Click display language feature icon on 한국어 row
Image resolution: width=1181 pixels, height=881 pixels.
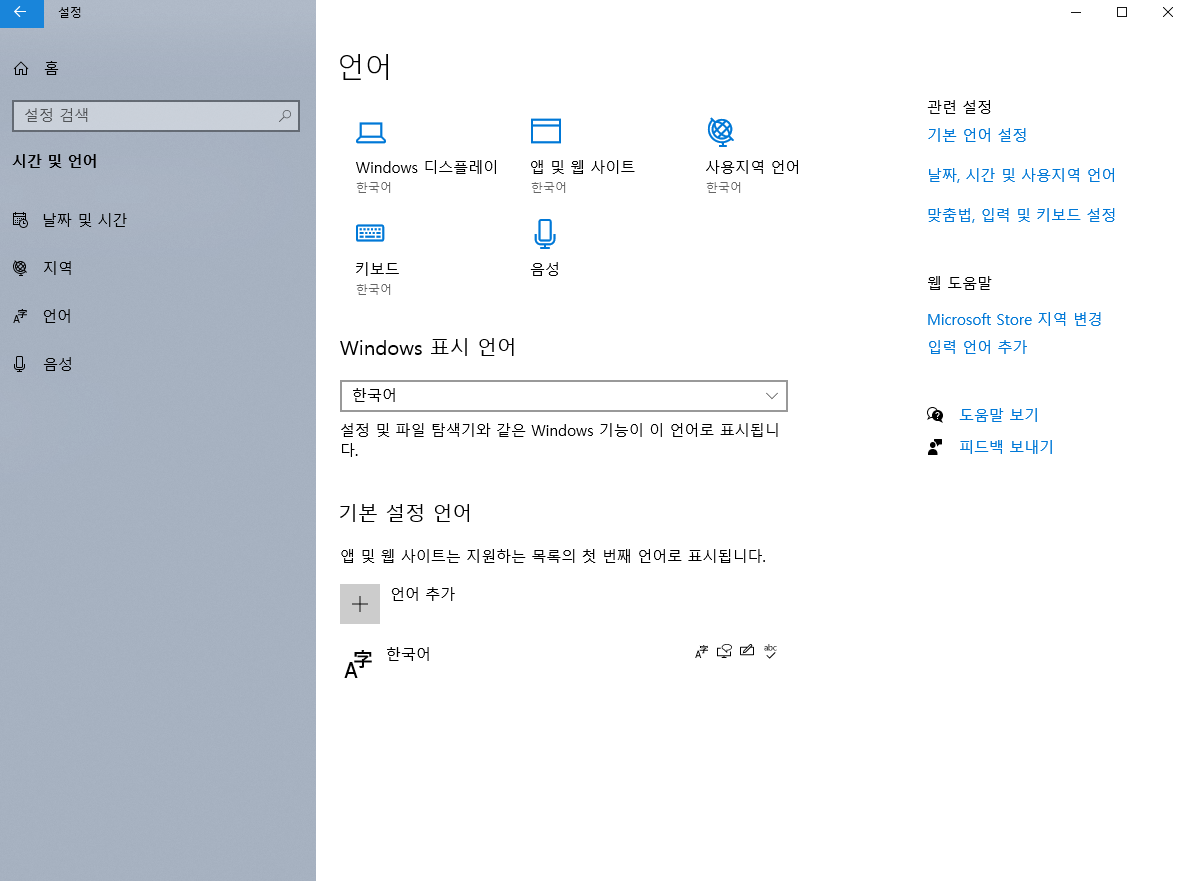click(701, 651)
